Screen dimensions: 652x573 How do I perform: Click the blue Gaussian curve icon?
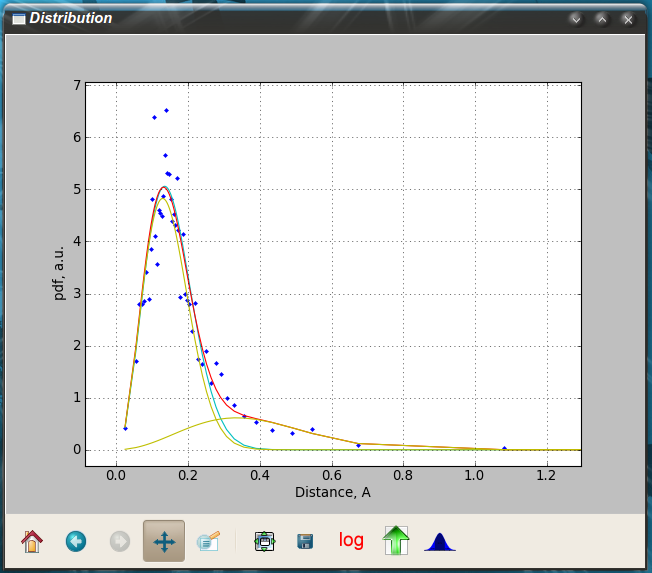click(x=440, y=542)
